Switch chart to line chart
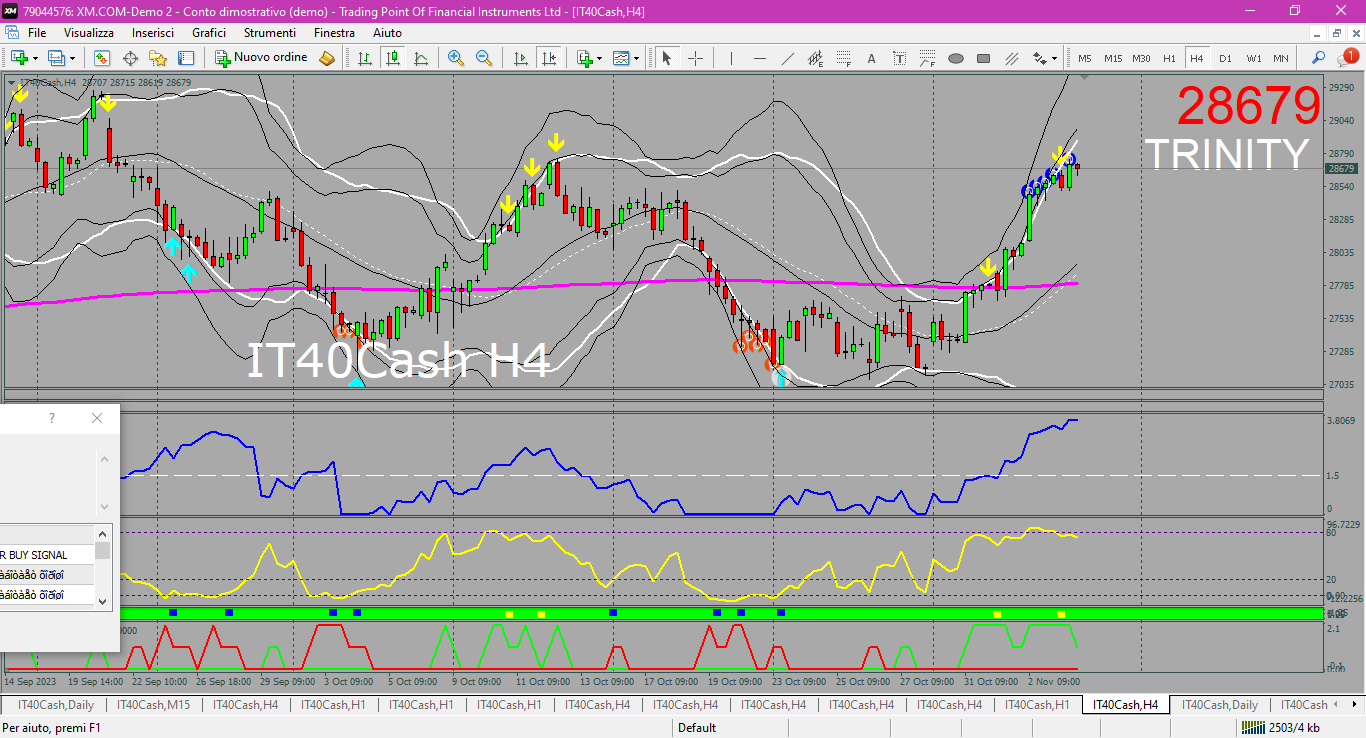This screenshot has width=1366, height=738. coord(421,58)
